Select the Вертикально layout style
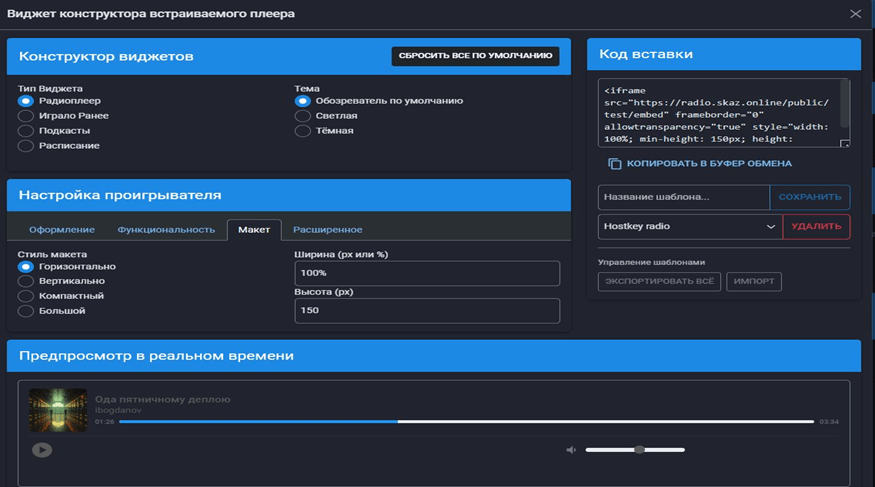Image resolution: width=875 pixels, height=487 pixels. pyautogui.click(x=26, y=281)
